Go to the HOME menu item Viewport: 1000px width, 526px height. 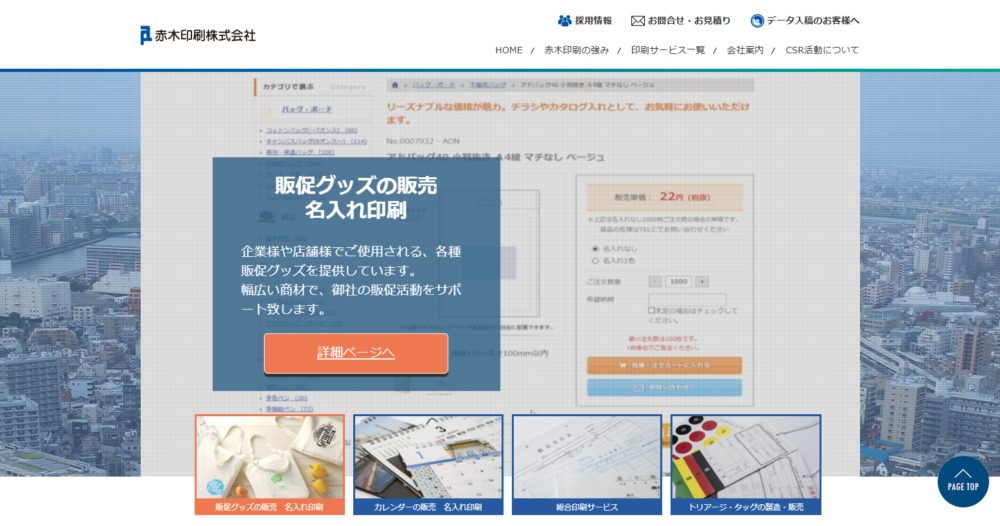(x=508, y=50)
